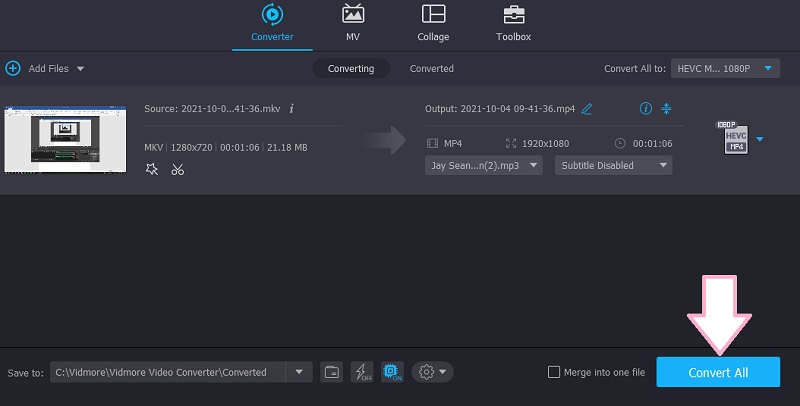Image resolution: width=800 pixels, height=406 pixels.
Task: Open the output folder icon
Action: tap(332, 372)
